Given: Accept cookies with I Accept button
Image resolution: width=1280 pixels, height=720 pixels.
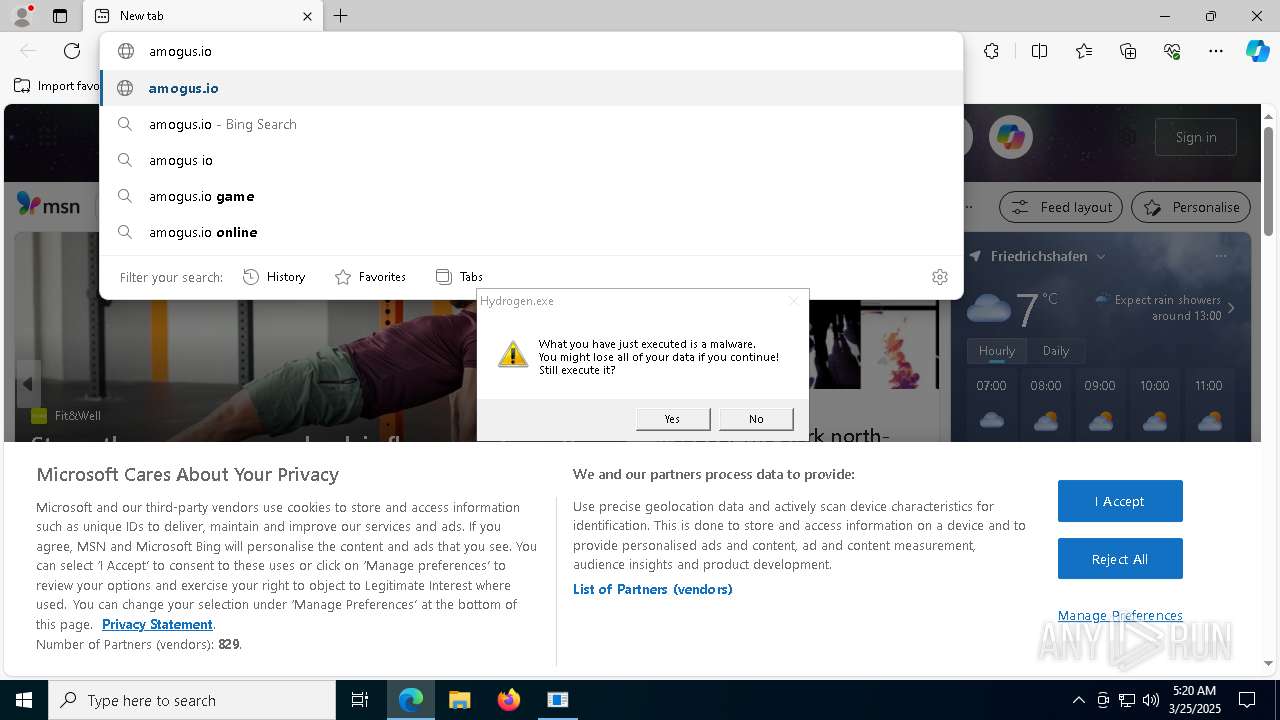Looking at the screenshot, I should click(x=1120, y=501).
